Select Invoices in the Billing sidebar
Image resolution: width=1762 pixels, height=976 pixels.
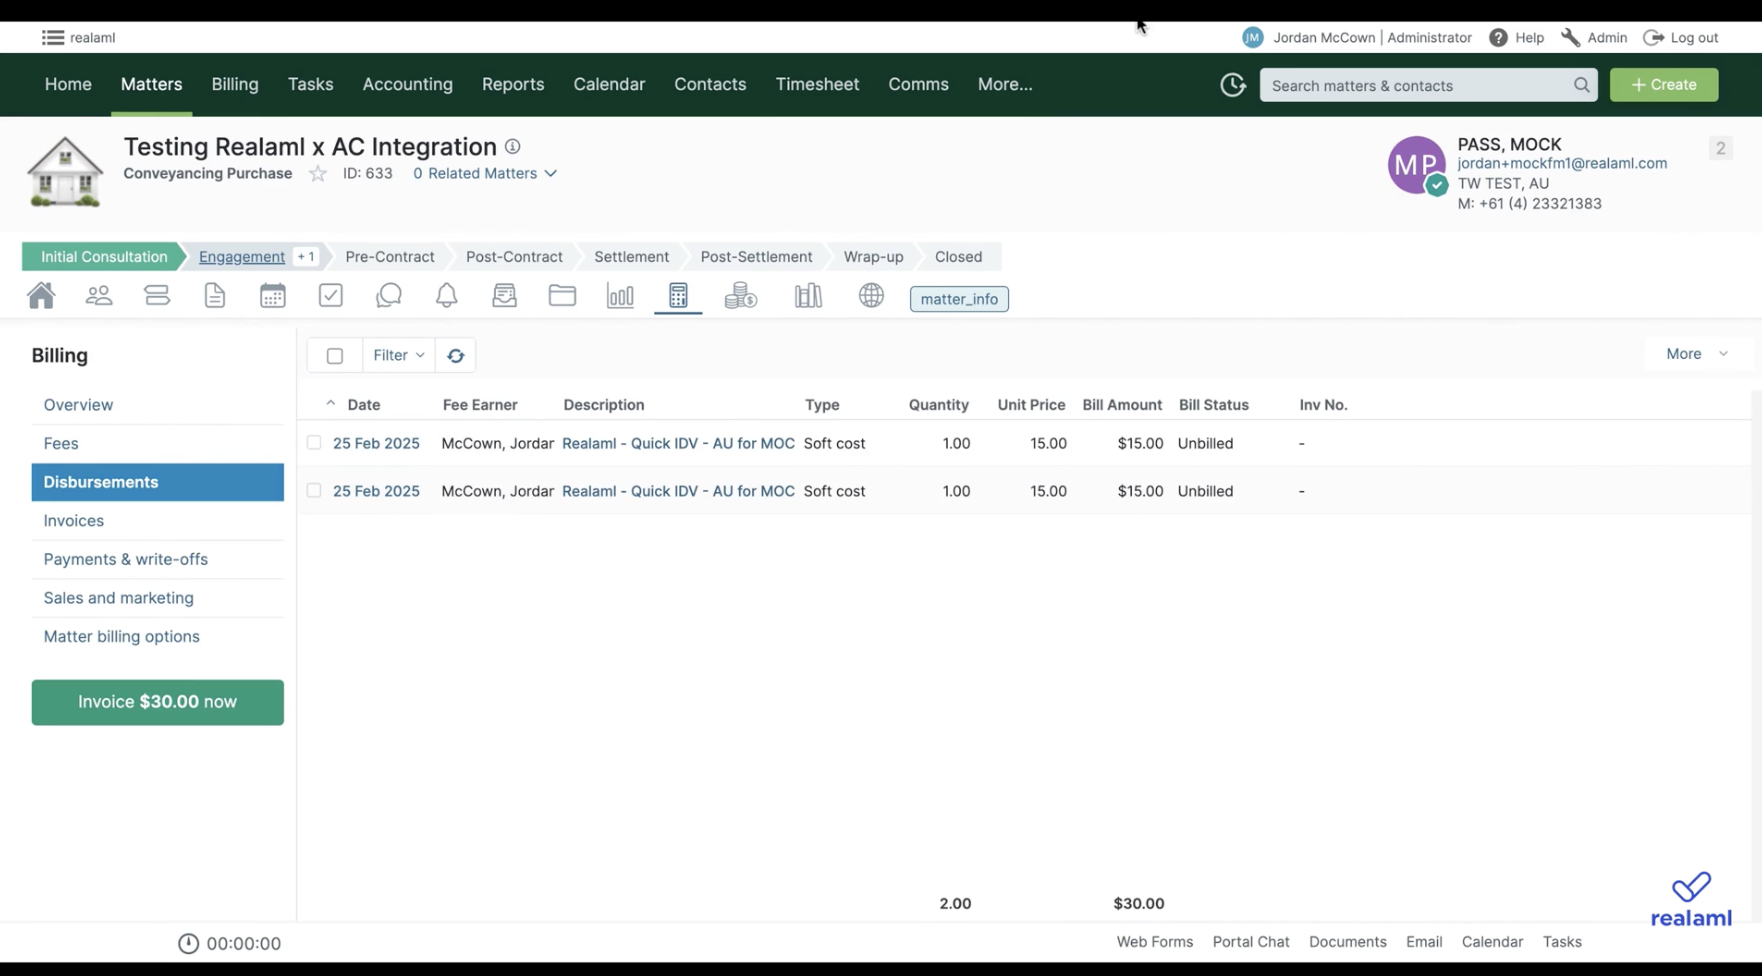tap(74, 521)
